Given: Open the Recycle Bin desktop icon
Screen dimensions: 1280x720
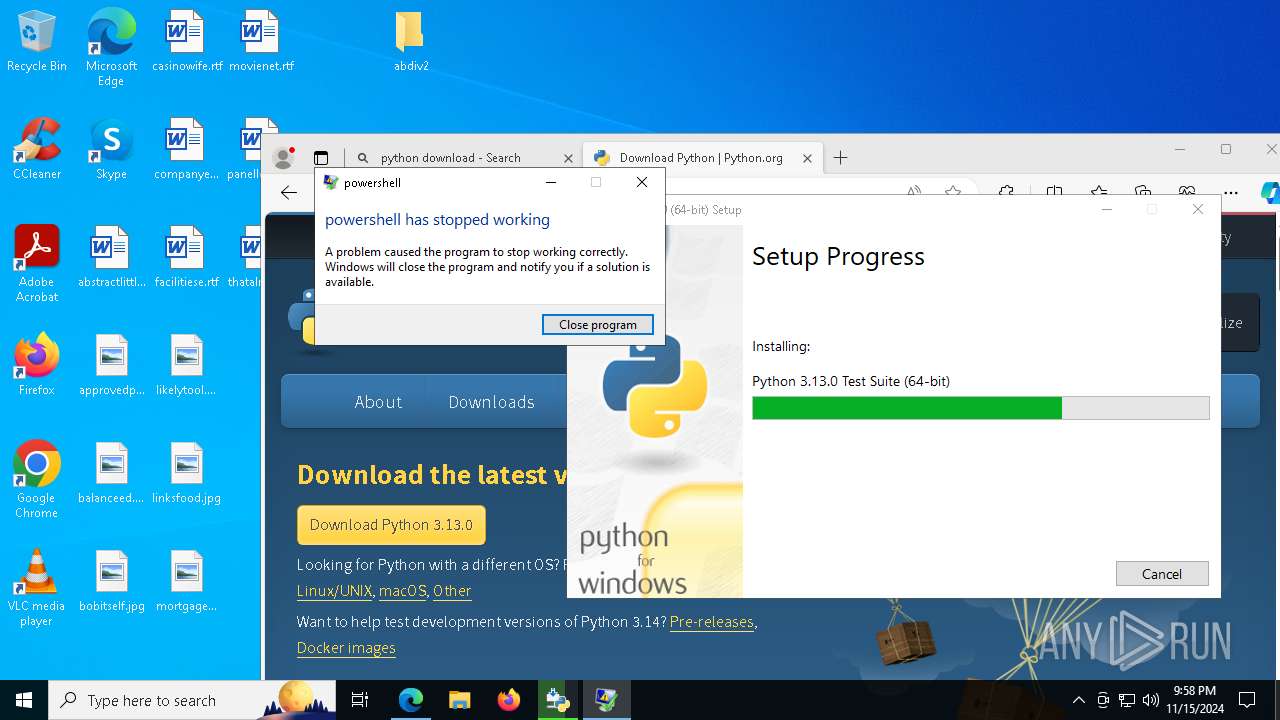Looking at the screenshot, I should pyautogui.click(x=37, y=42).
